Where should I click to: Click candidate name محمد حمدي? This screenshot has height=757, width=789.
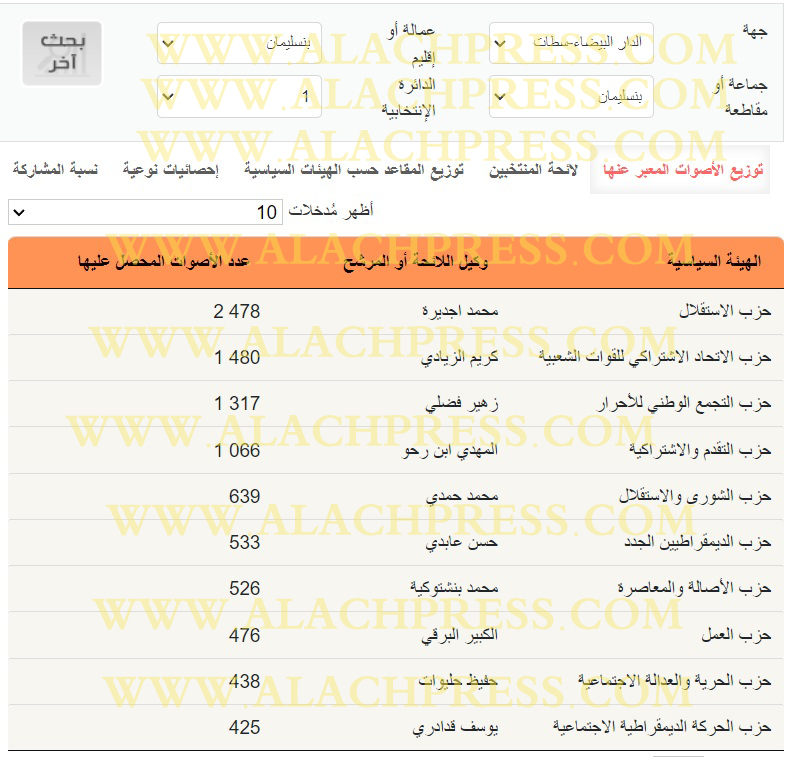[x=462, y=496]
